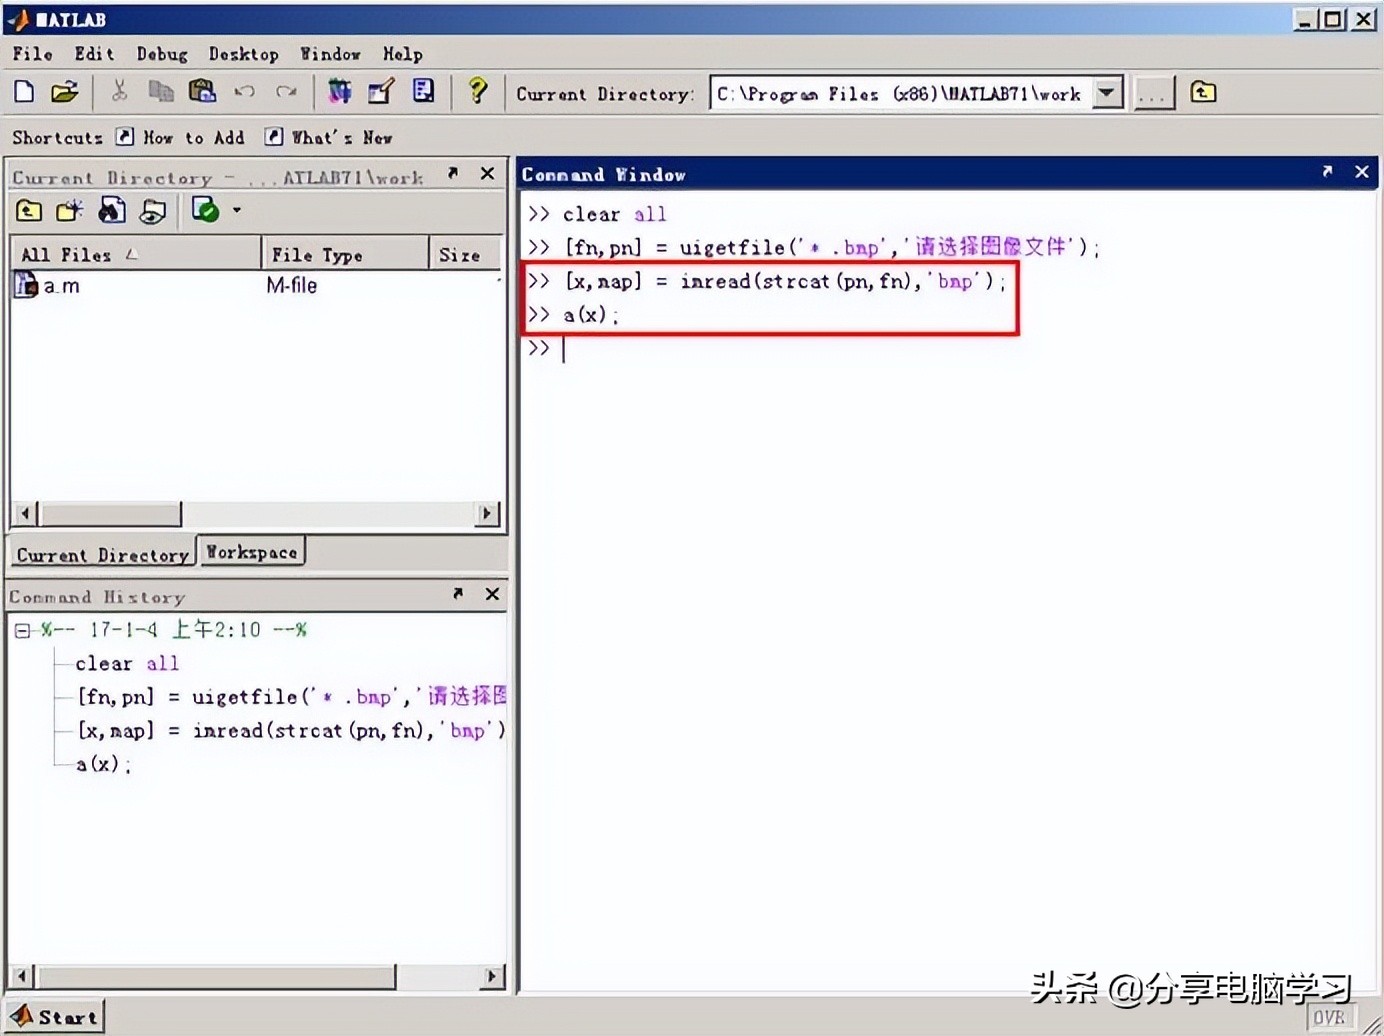
Task: Switch to the Workspace tab
Action: click(252, 552)
